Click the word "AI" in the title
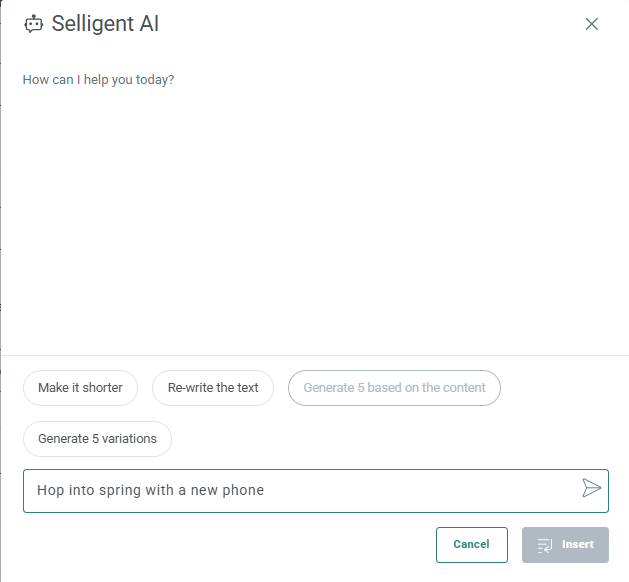 tap(147, 24)
